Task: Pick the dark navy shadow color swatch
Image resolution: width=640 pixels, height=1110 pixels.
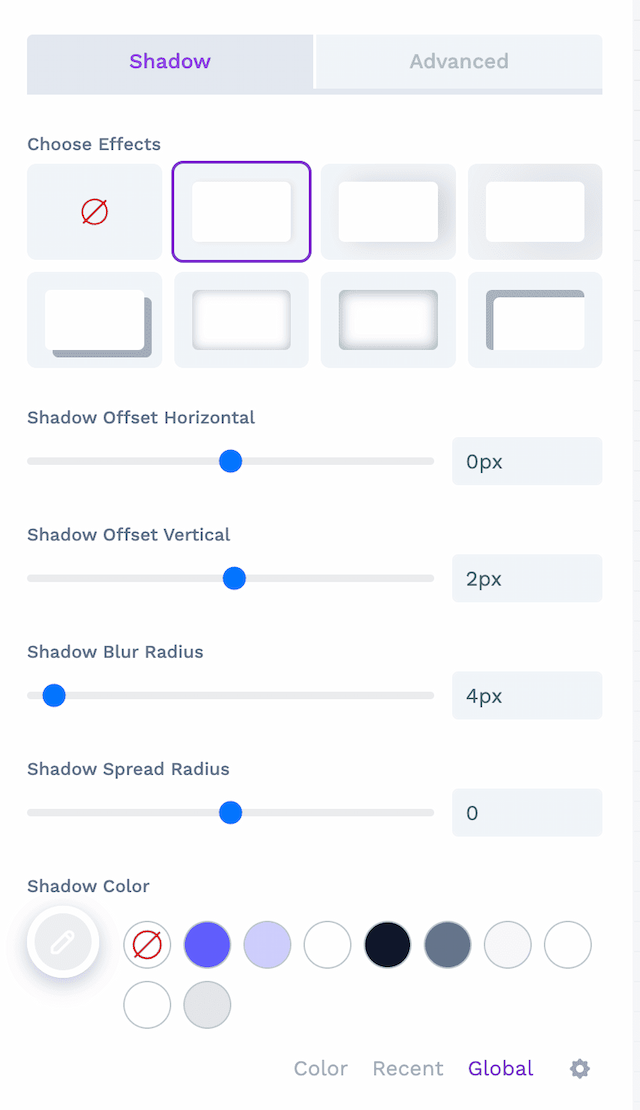Action: pyautogui.click(x=387, y=944)
